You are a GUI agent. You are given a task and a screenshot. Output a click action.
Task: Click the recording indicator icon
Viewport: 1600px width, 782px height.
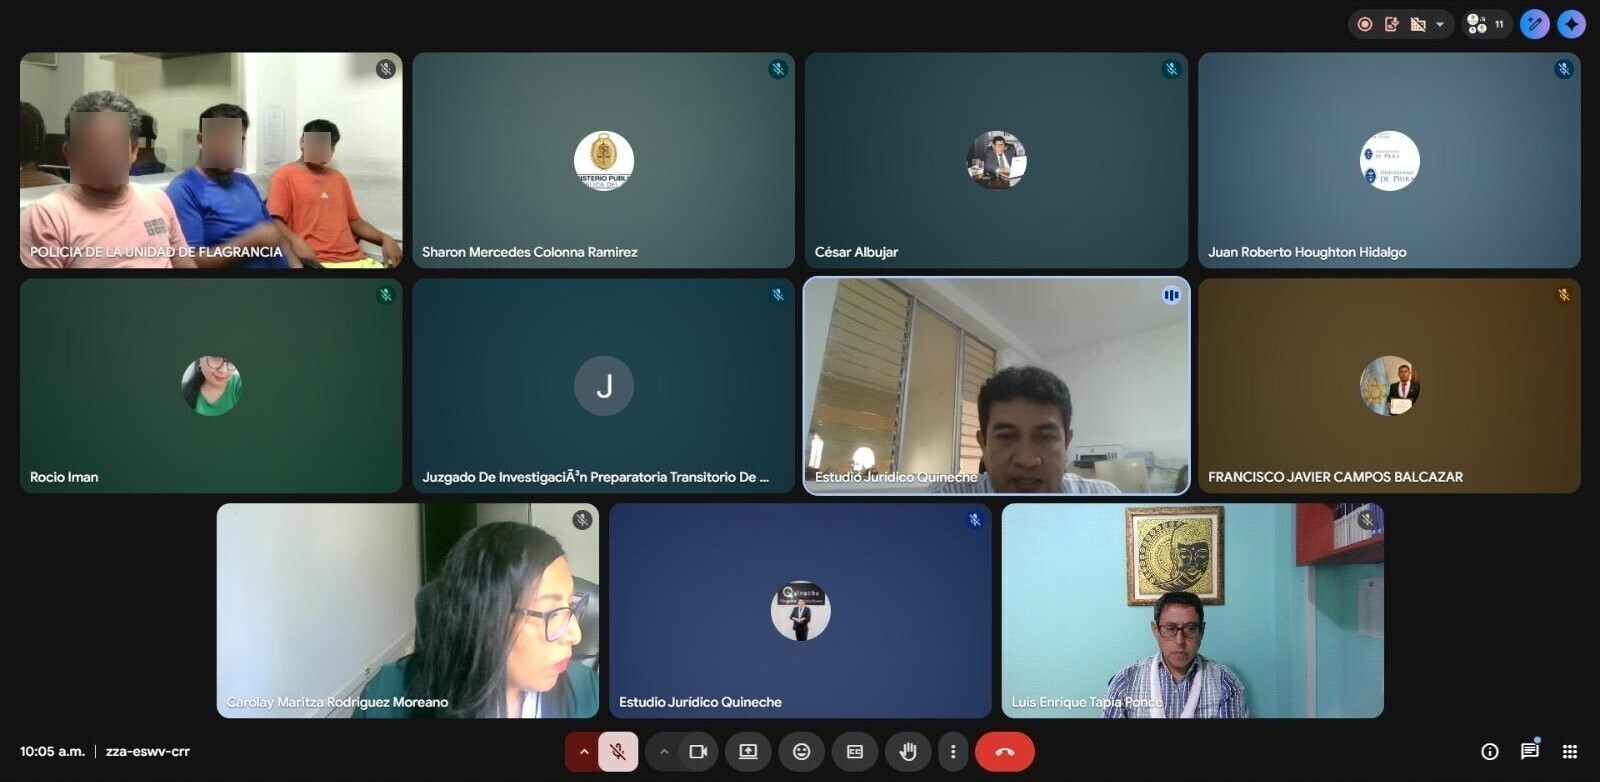pyautogui.click(x=1365, y=24)
